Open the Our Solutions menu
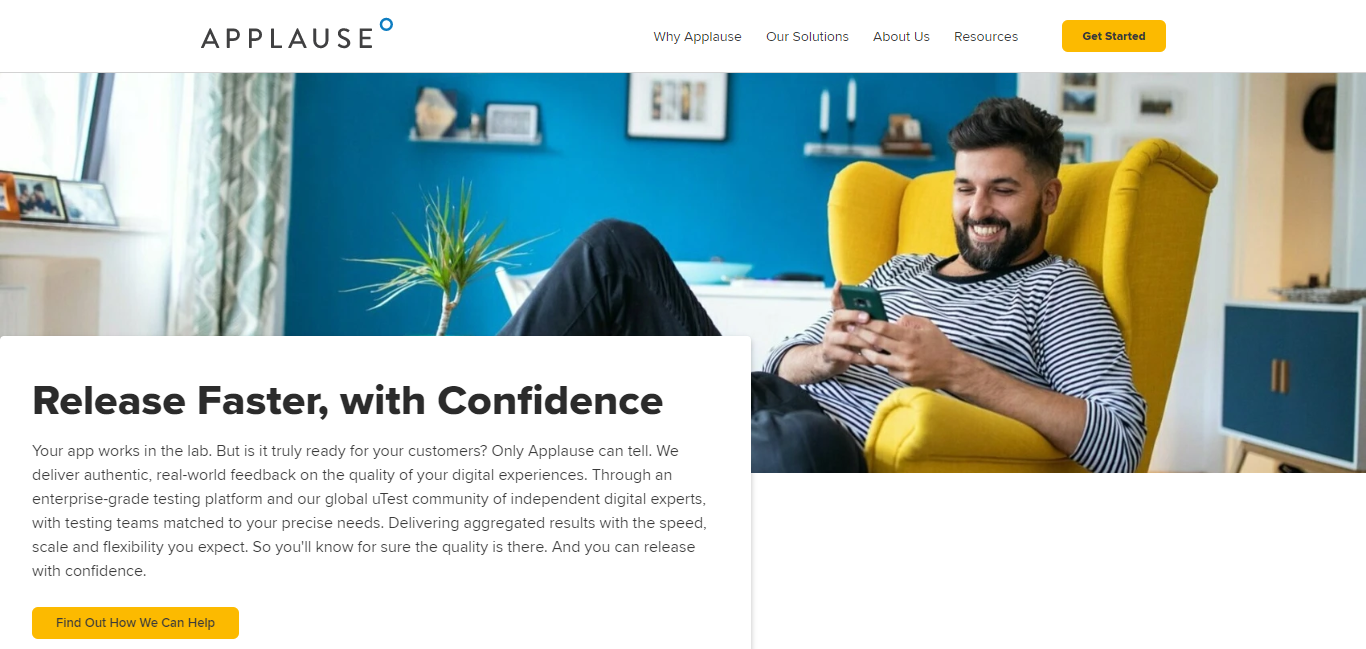1366x649 pixels. [x=807, y=36]
